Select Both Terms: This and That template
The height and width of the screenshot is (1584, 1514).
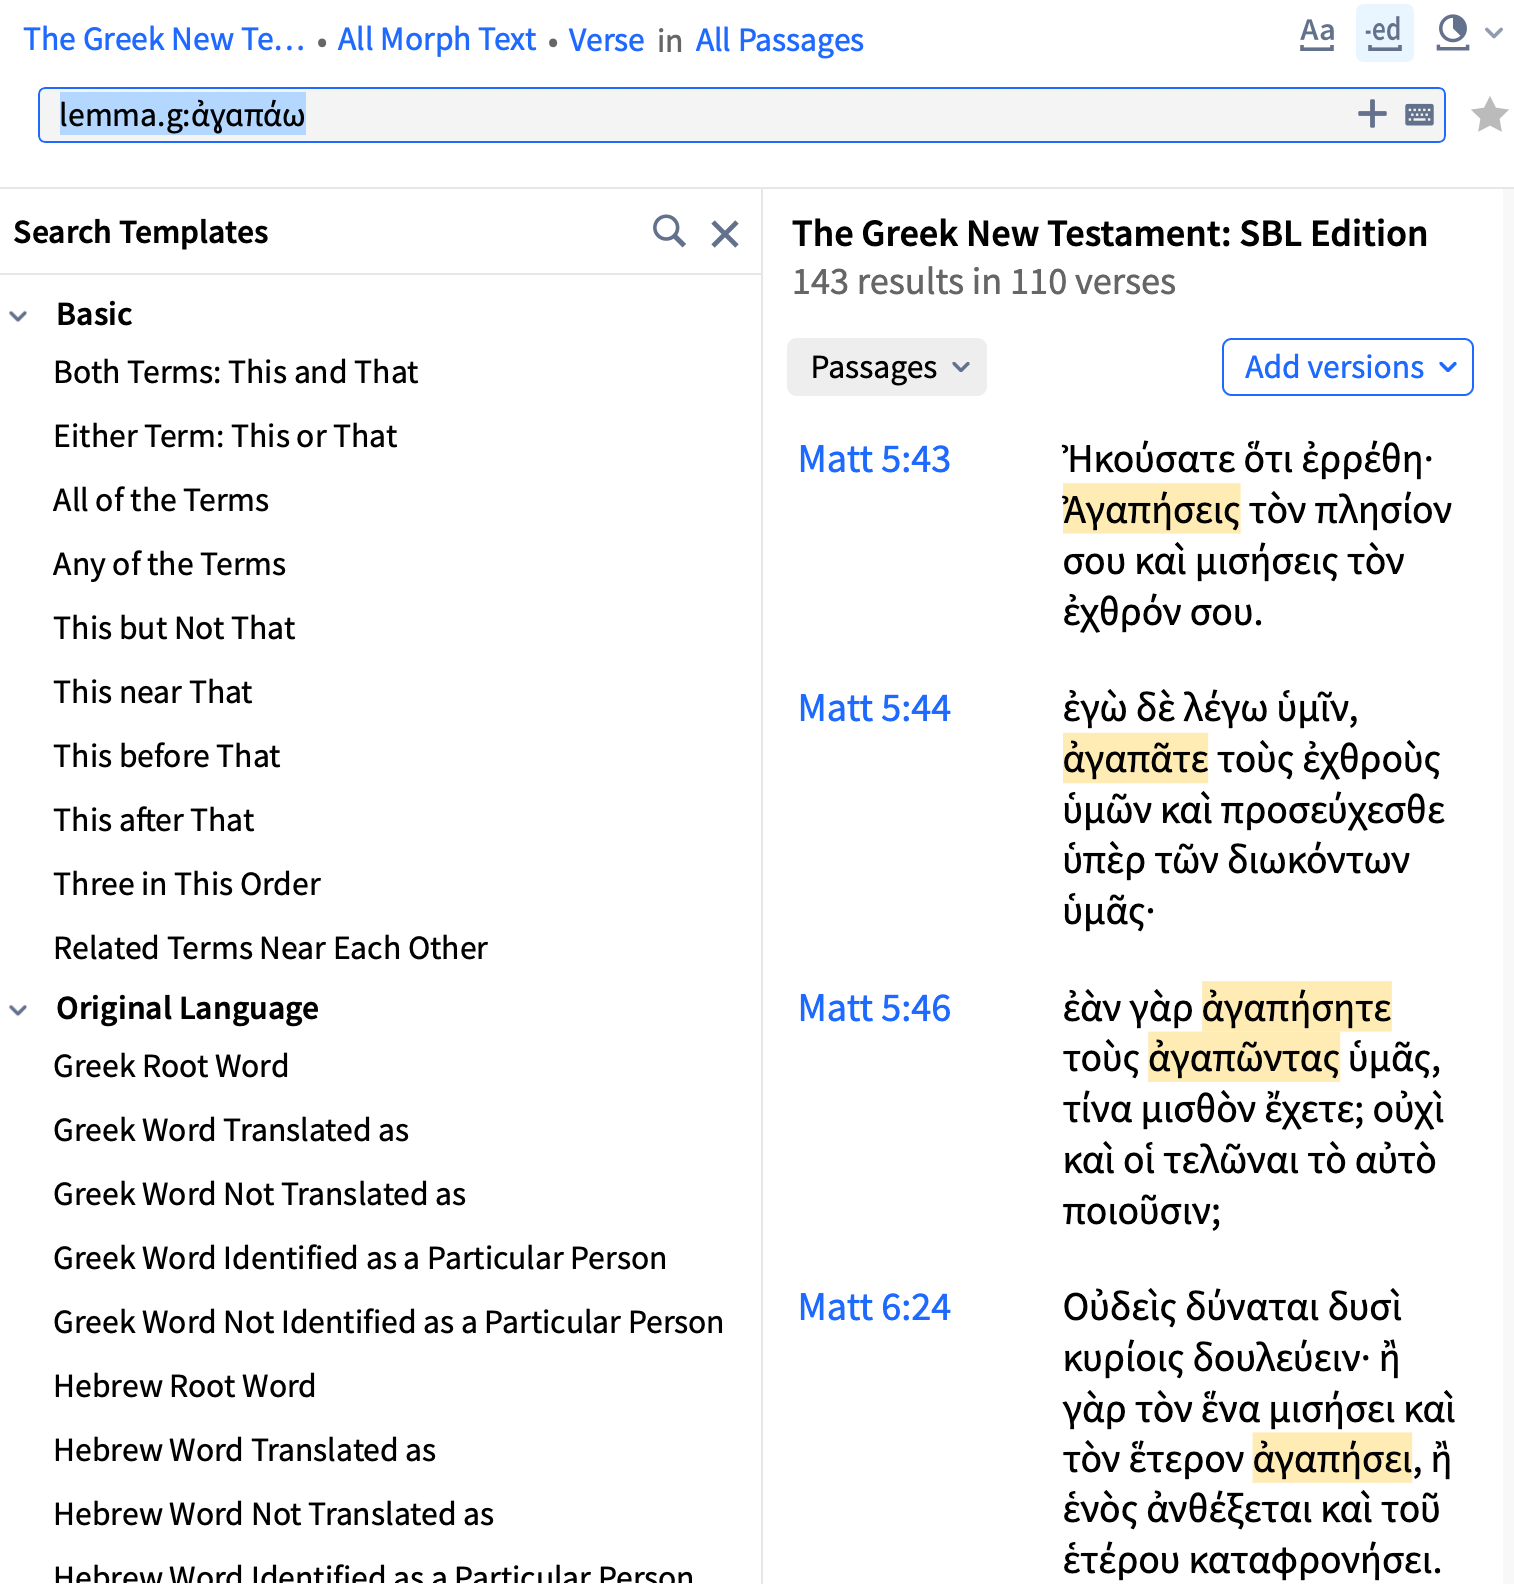(236, 372)
